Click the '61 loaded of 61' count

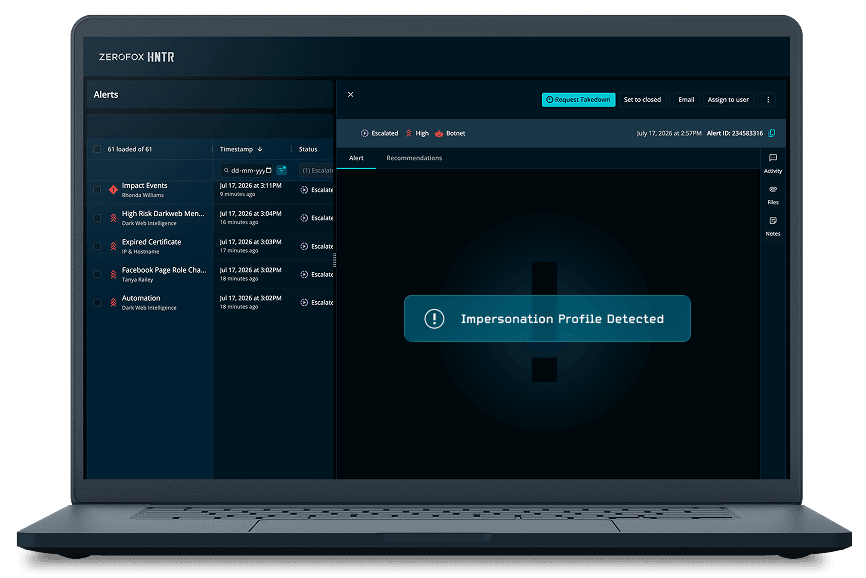130,149
